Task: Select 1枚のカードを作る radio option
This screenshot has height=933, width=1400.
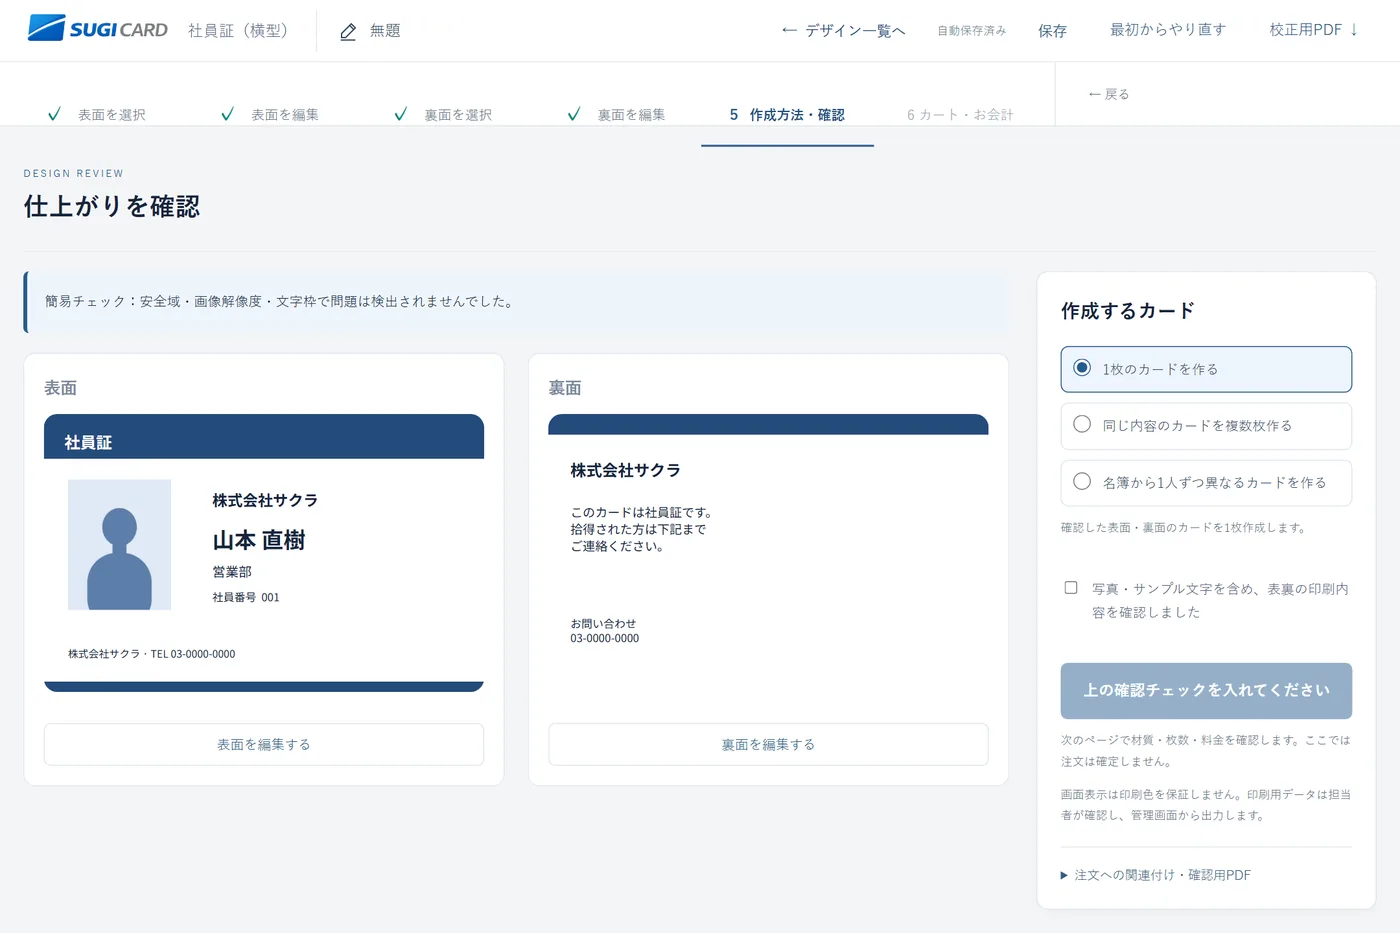Action: 1206,369
